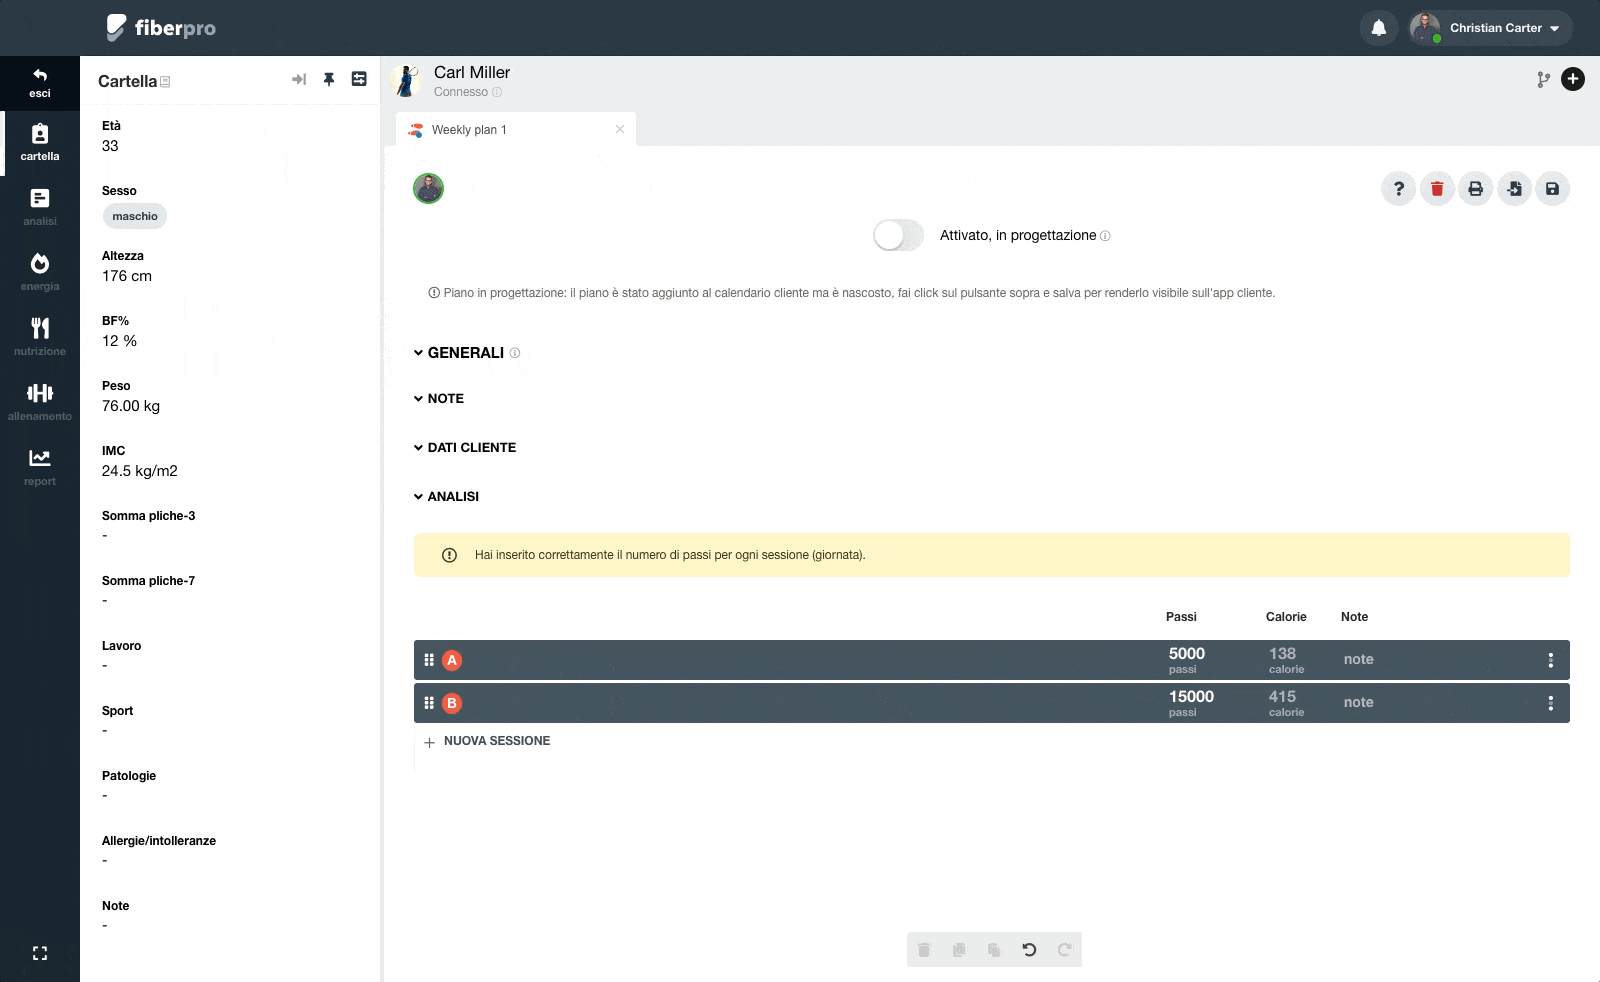Open the report chart section
Viewport: 1600px width, 982px height.
(x=40, y=467)
